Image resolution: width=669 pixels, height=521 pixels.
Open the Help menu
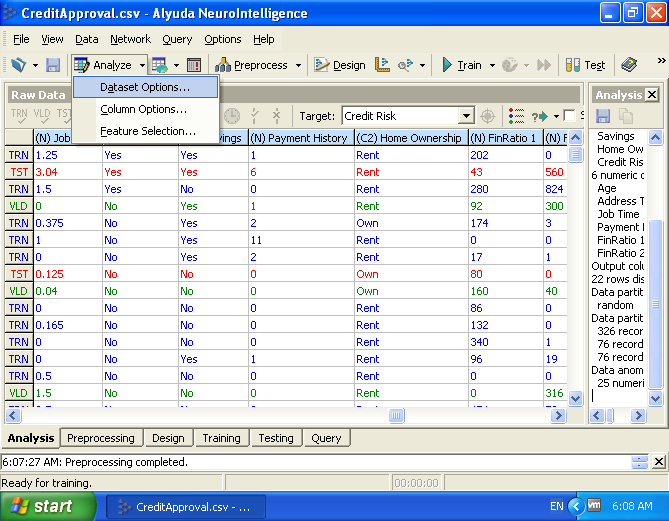(263, 39)
